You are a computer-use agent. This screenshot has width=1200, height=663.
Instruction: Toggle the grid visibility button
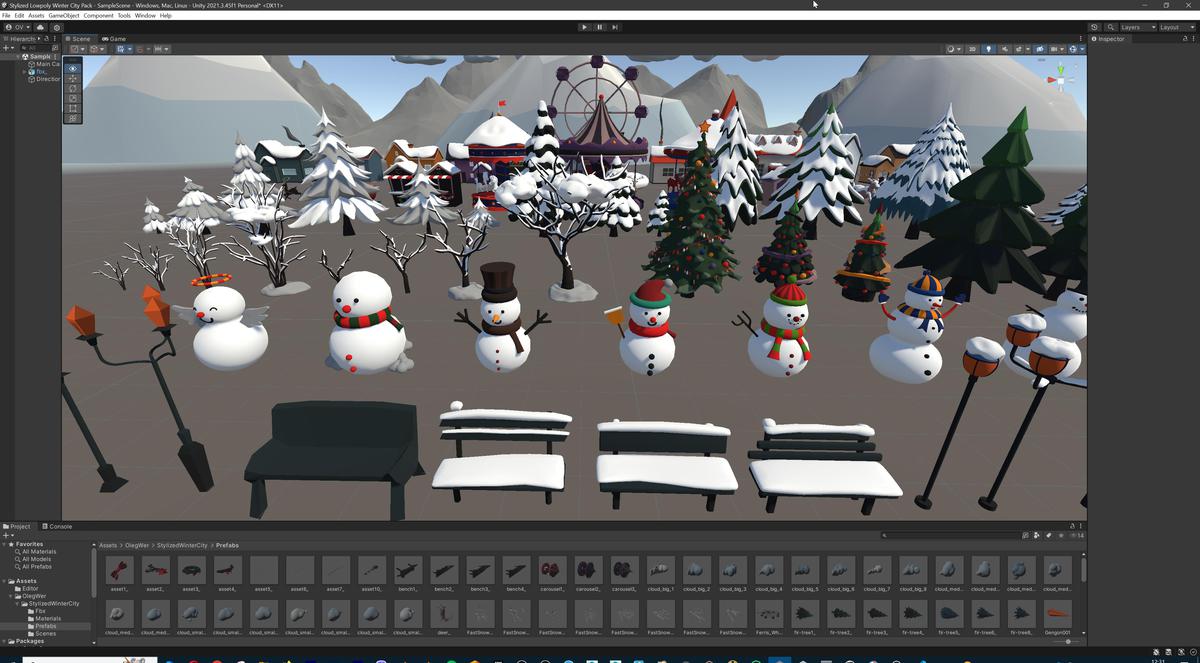121,49
